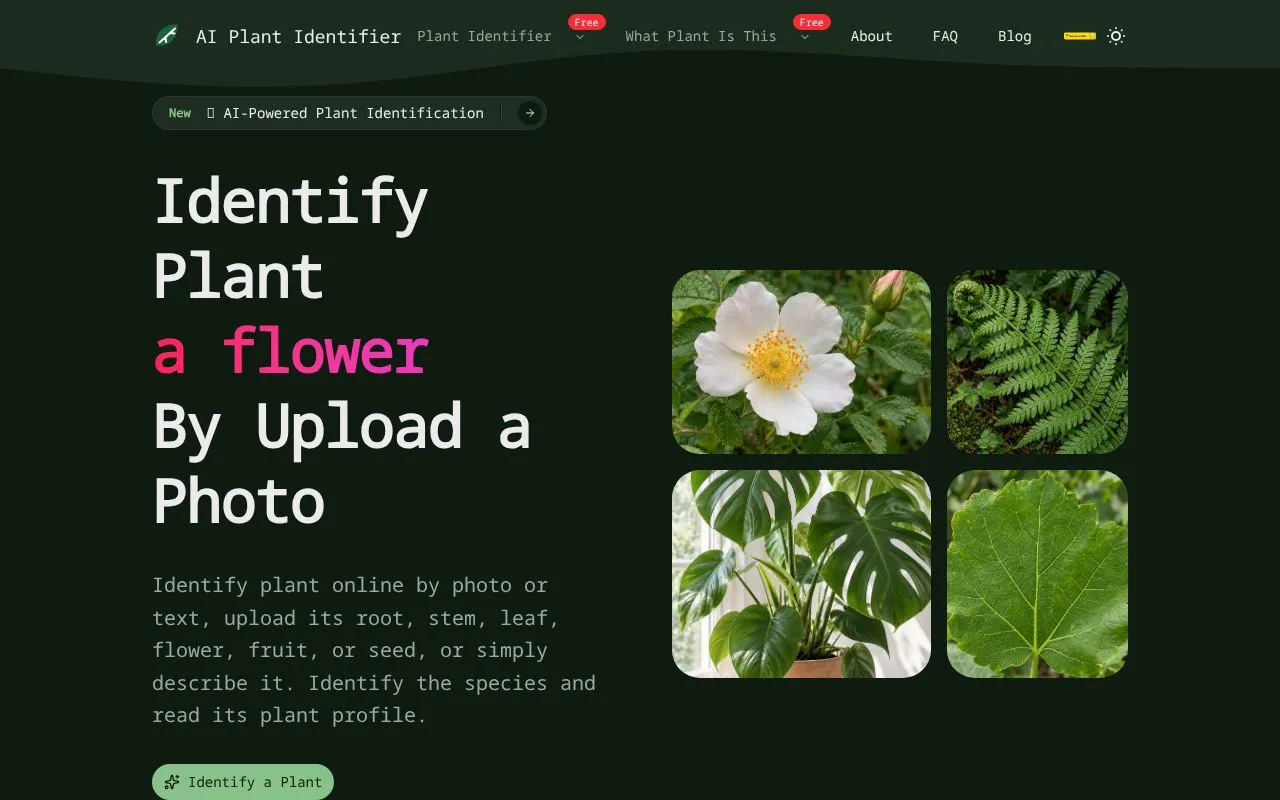
Task: Click the AI Plant Identifier leaf logo
Action: click(x=167, y=36)
